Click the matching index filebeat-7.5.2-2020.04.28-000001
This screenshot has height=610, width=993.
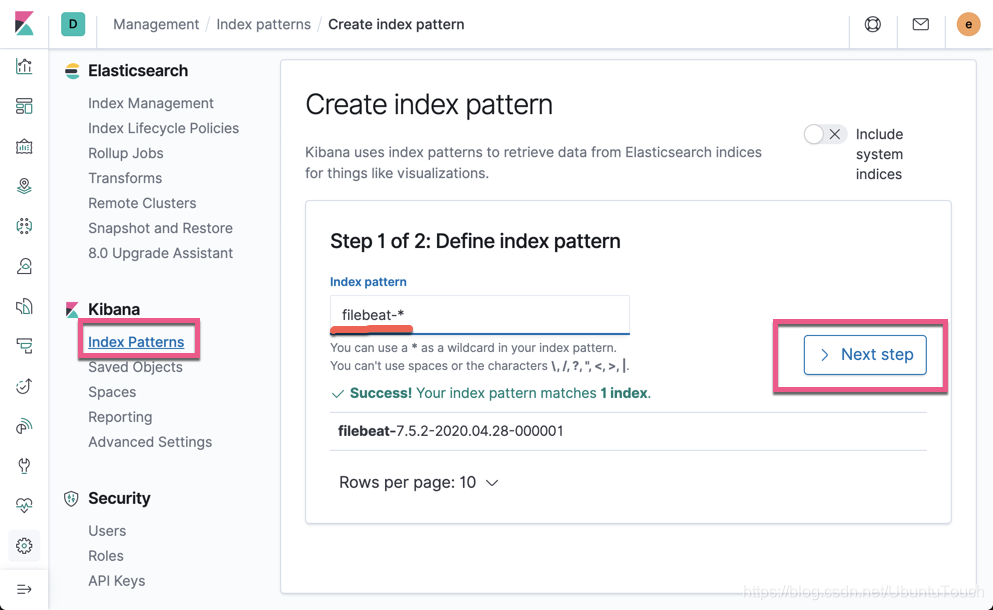[x=450, y=431]
